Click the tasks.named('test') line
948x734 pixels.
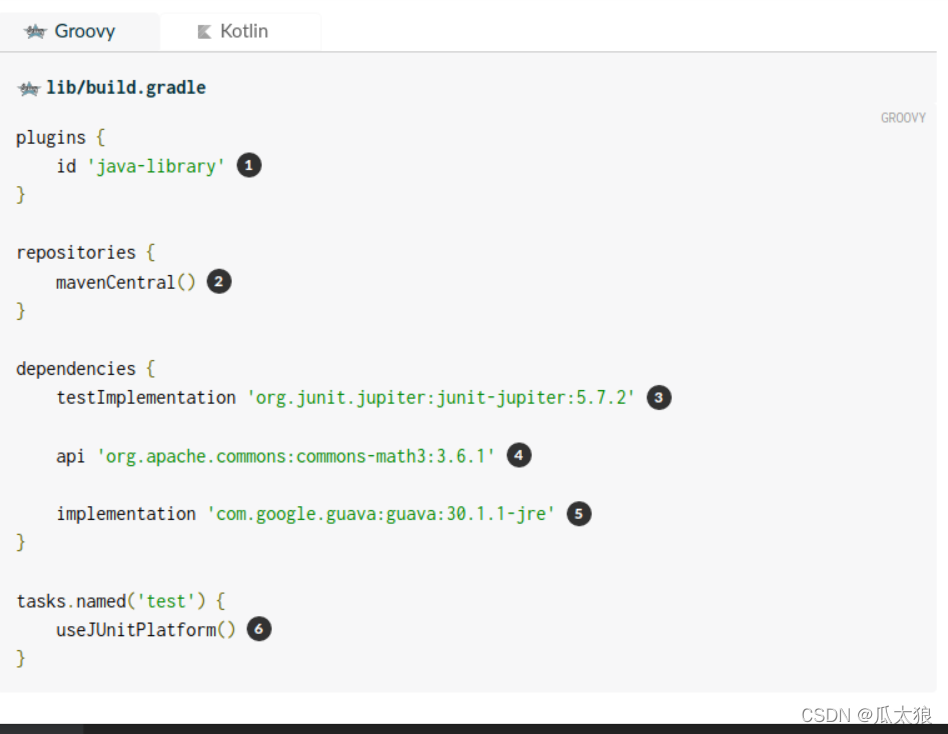[120, 602]
